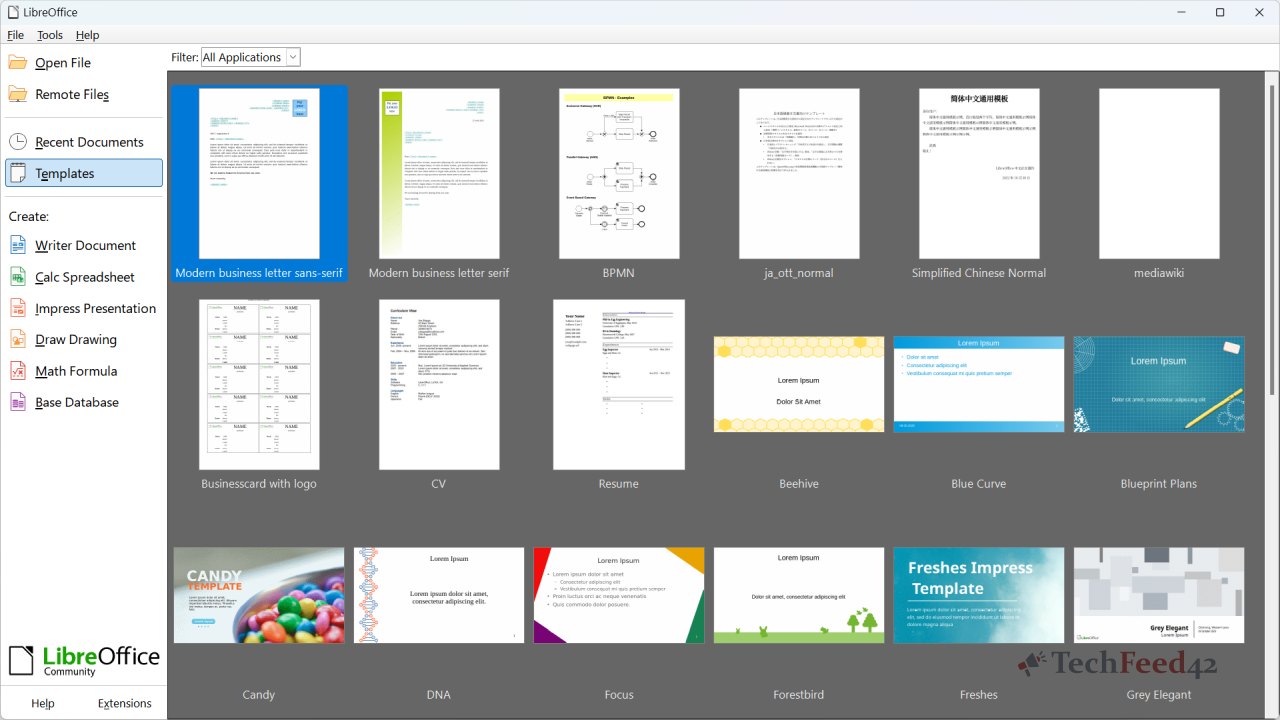Click the 'Focus' template name label
This screenshot has width=1280, height=720.
click(619, 695)
